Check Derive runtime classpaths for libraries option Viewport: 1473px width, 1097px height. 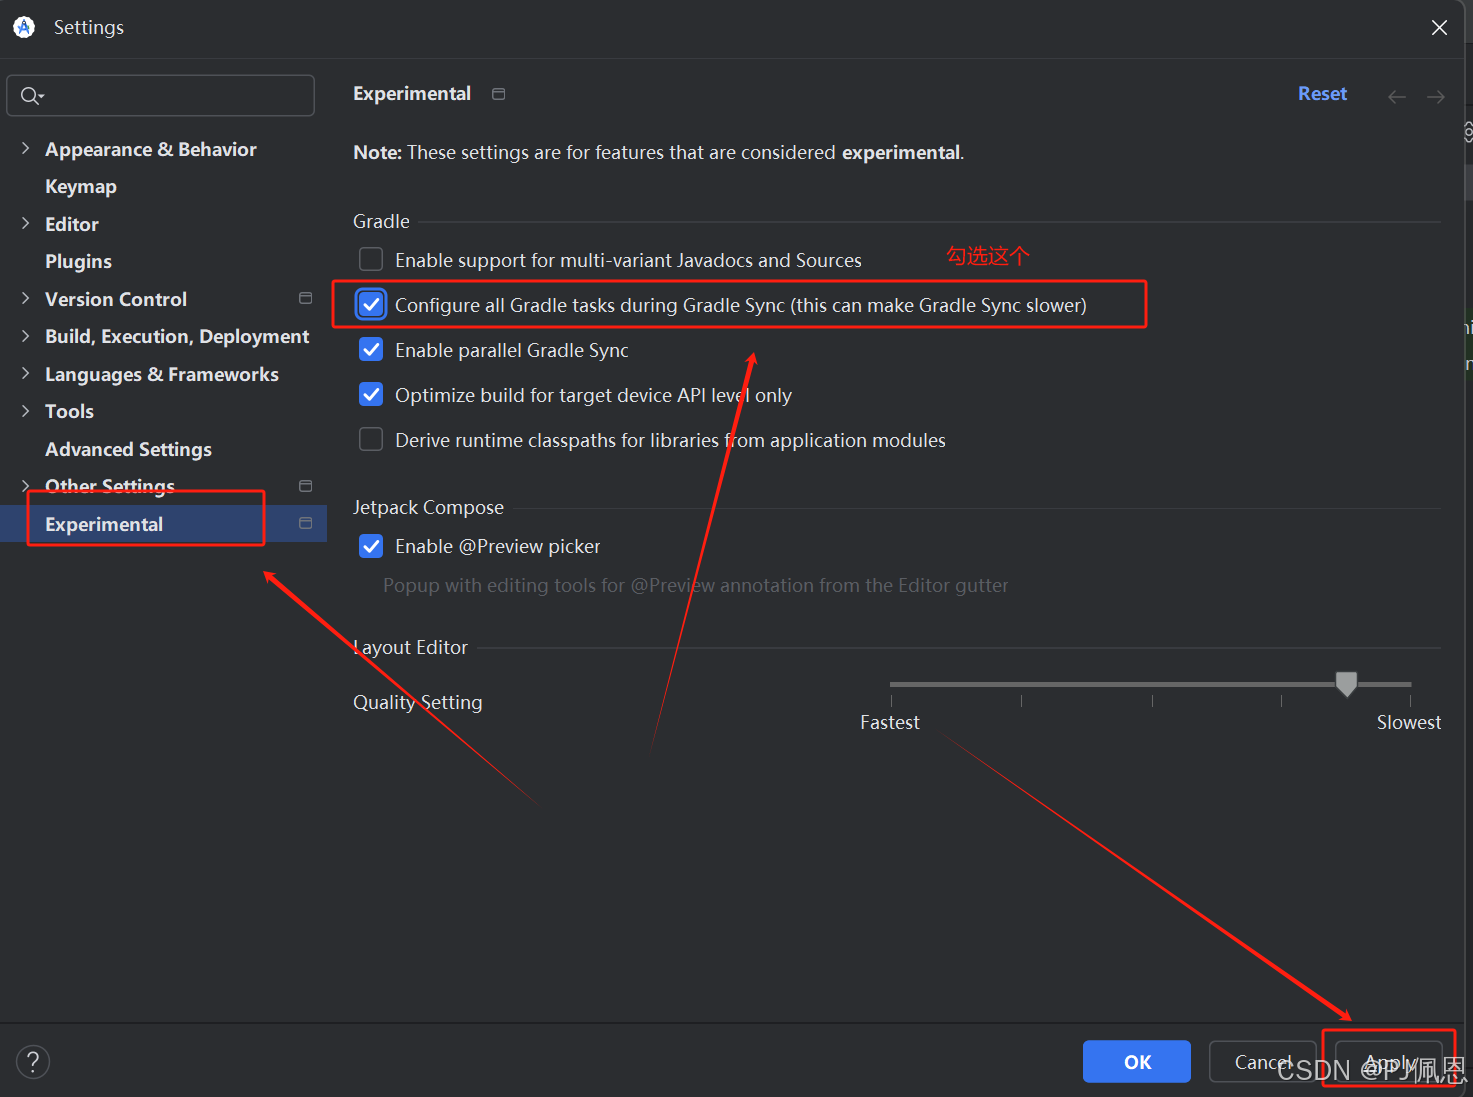[x=371, y=439]
